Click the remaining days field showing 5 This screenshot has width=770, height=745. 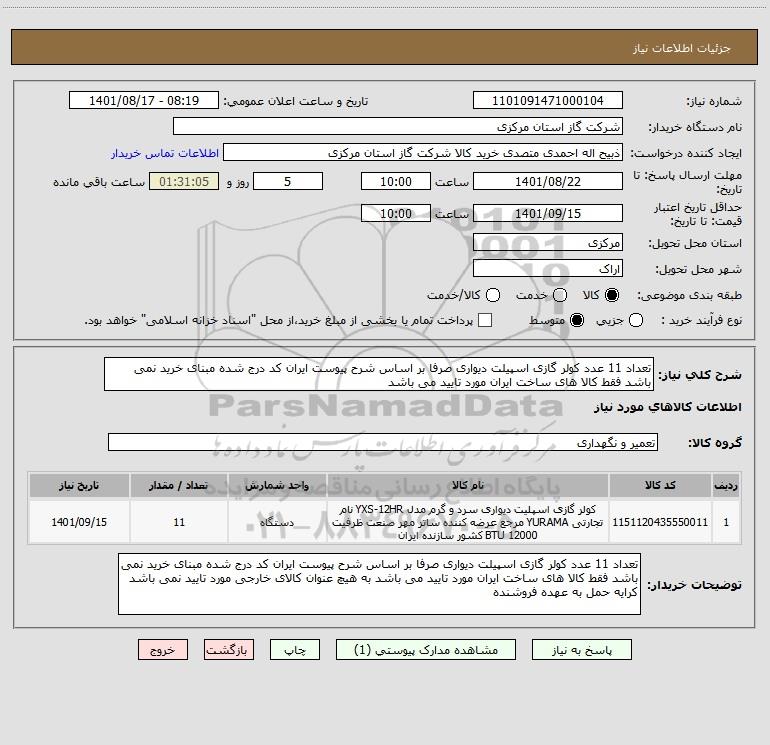click(288, 181)
